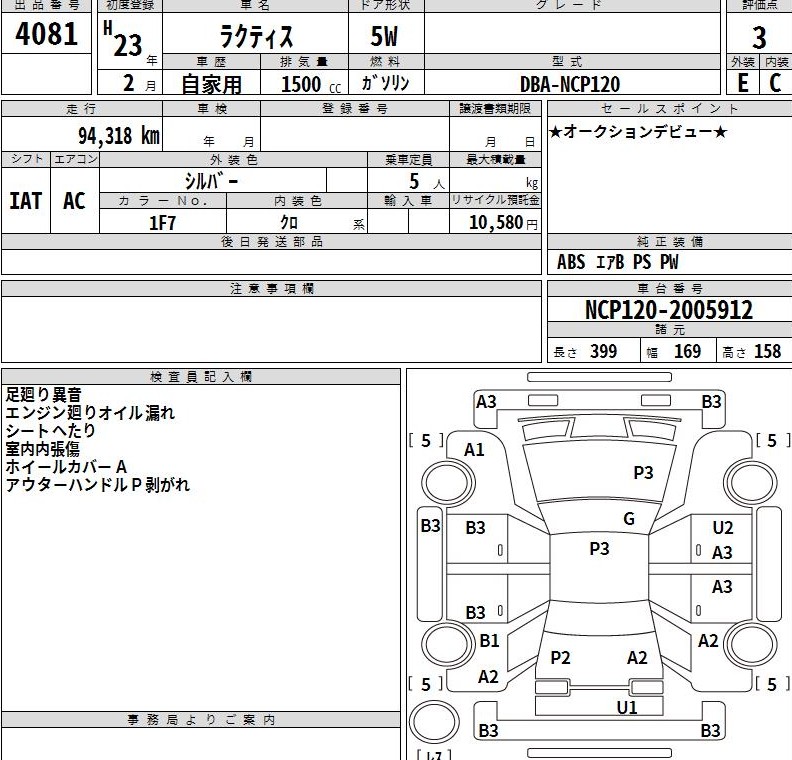This screenshot has height=760, width=792.
Task: Select the registration month 2 月
Action: click(139, 83)
